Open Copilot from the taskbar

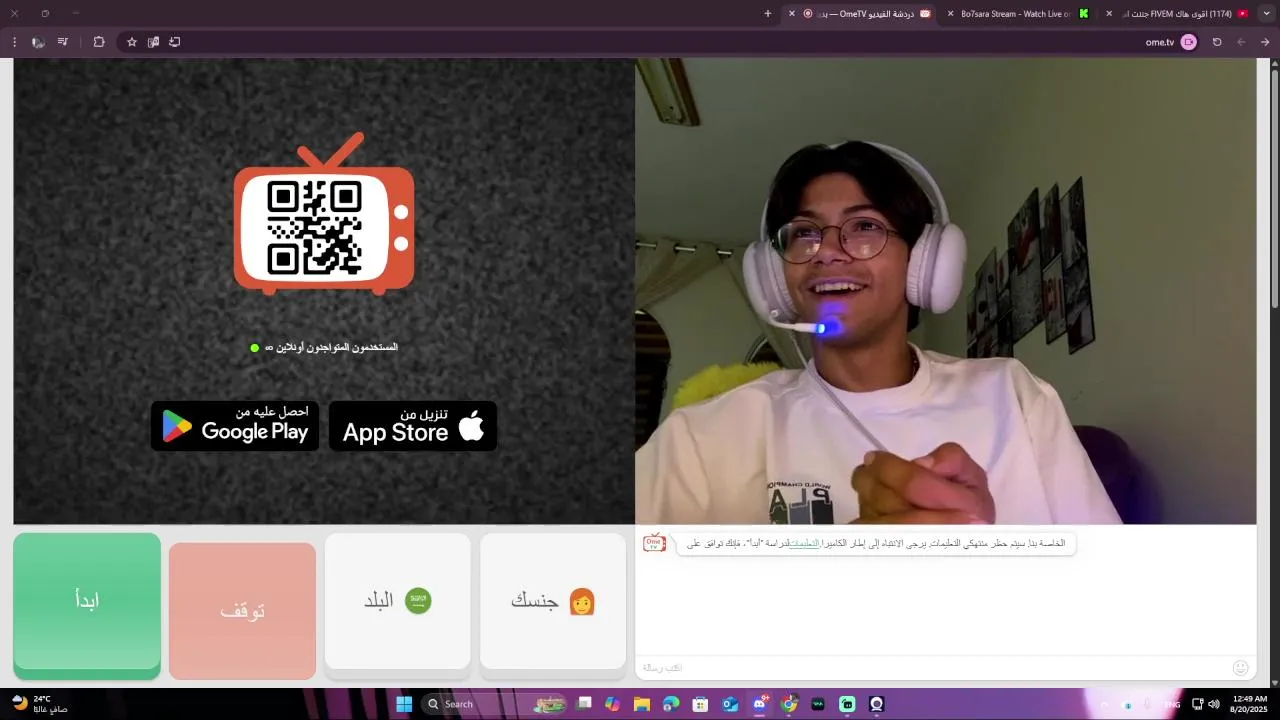pyautogui.click(x=612, y=704)
